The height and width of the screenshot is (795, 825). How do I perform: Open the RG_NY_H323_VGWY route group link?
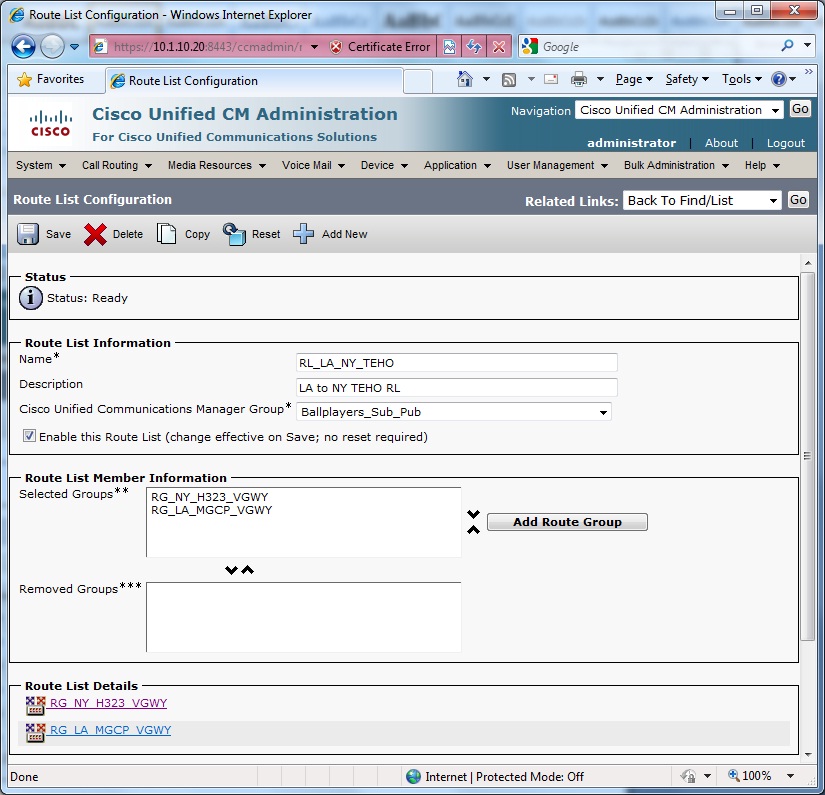click(x=108, y=703)
